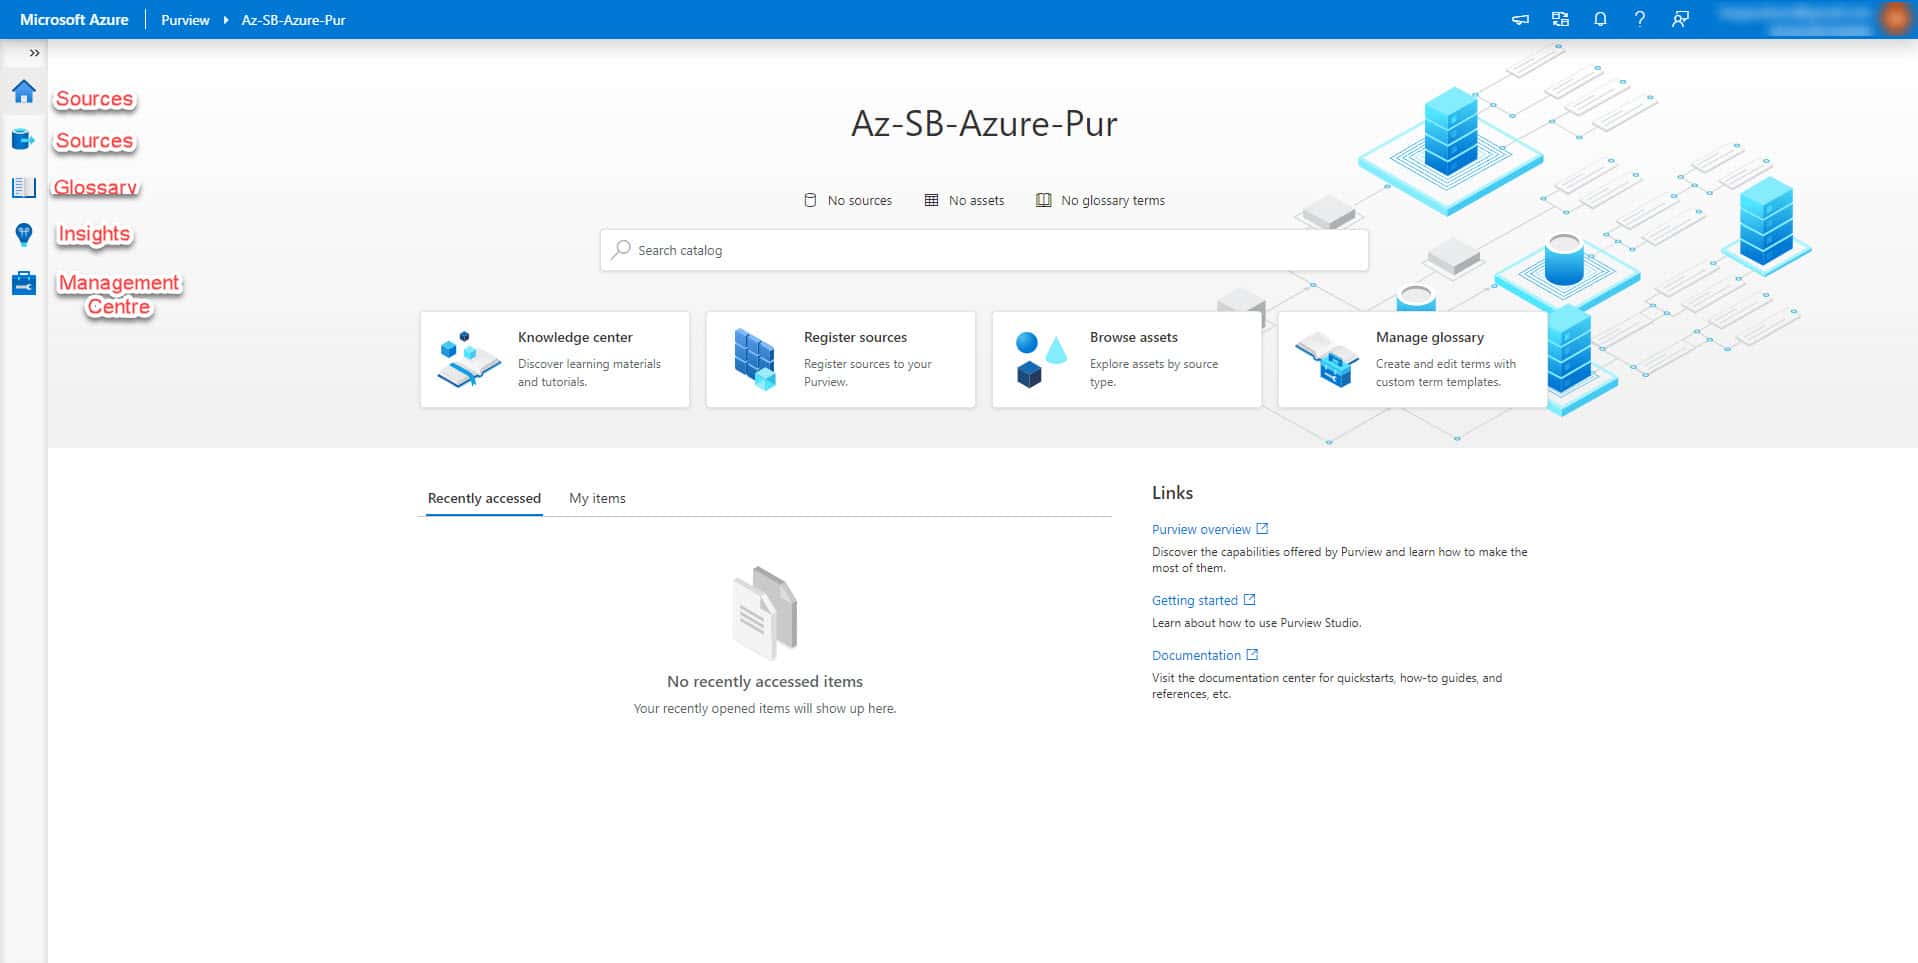
Task: Click the Search catalog field
Action: [x=984, y=250]
